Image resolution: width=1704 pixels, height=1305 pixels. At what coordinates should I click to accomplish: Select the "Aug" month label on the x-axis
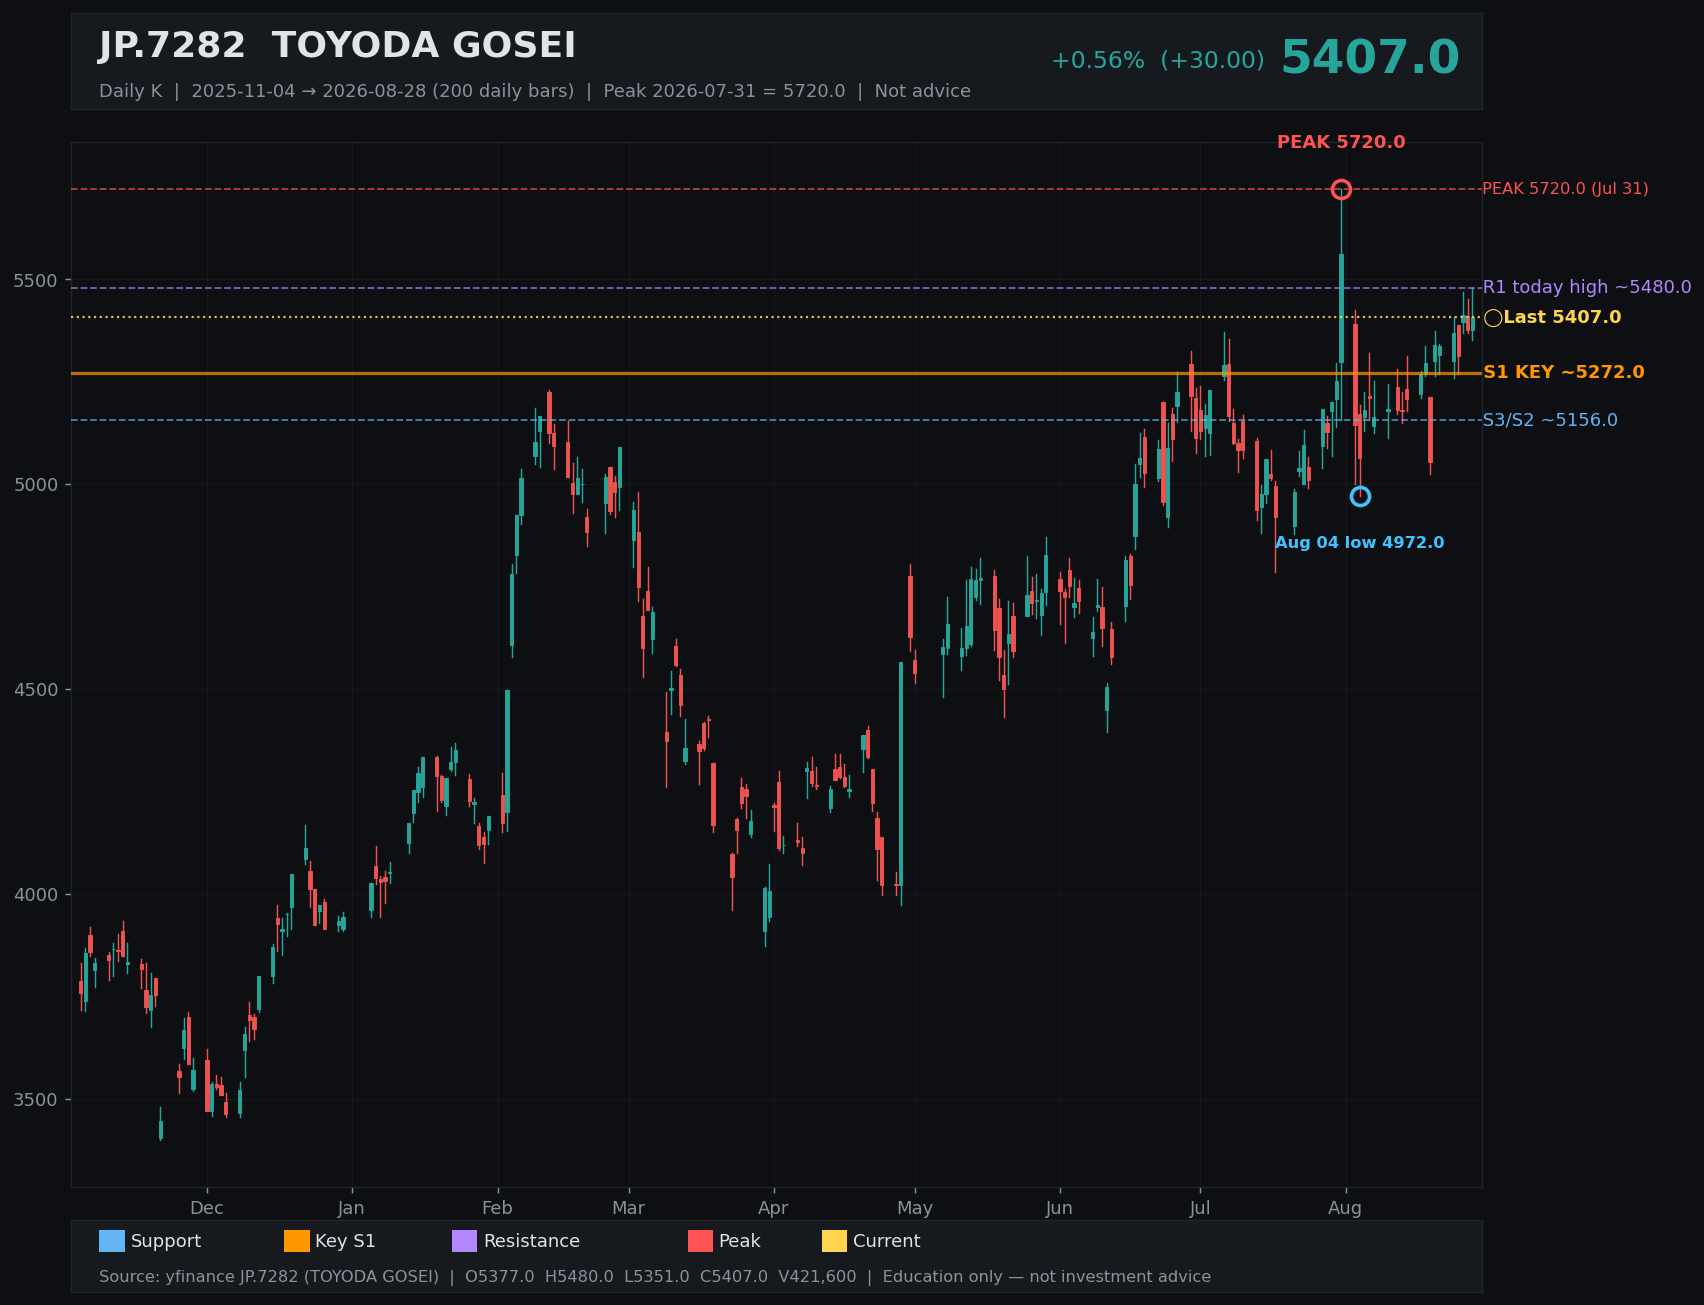pyautogui.click(x=1345, y=1208)
